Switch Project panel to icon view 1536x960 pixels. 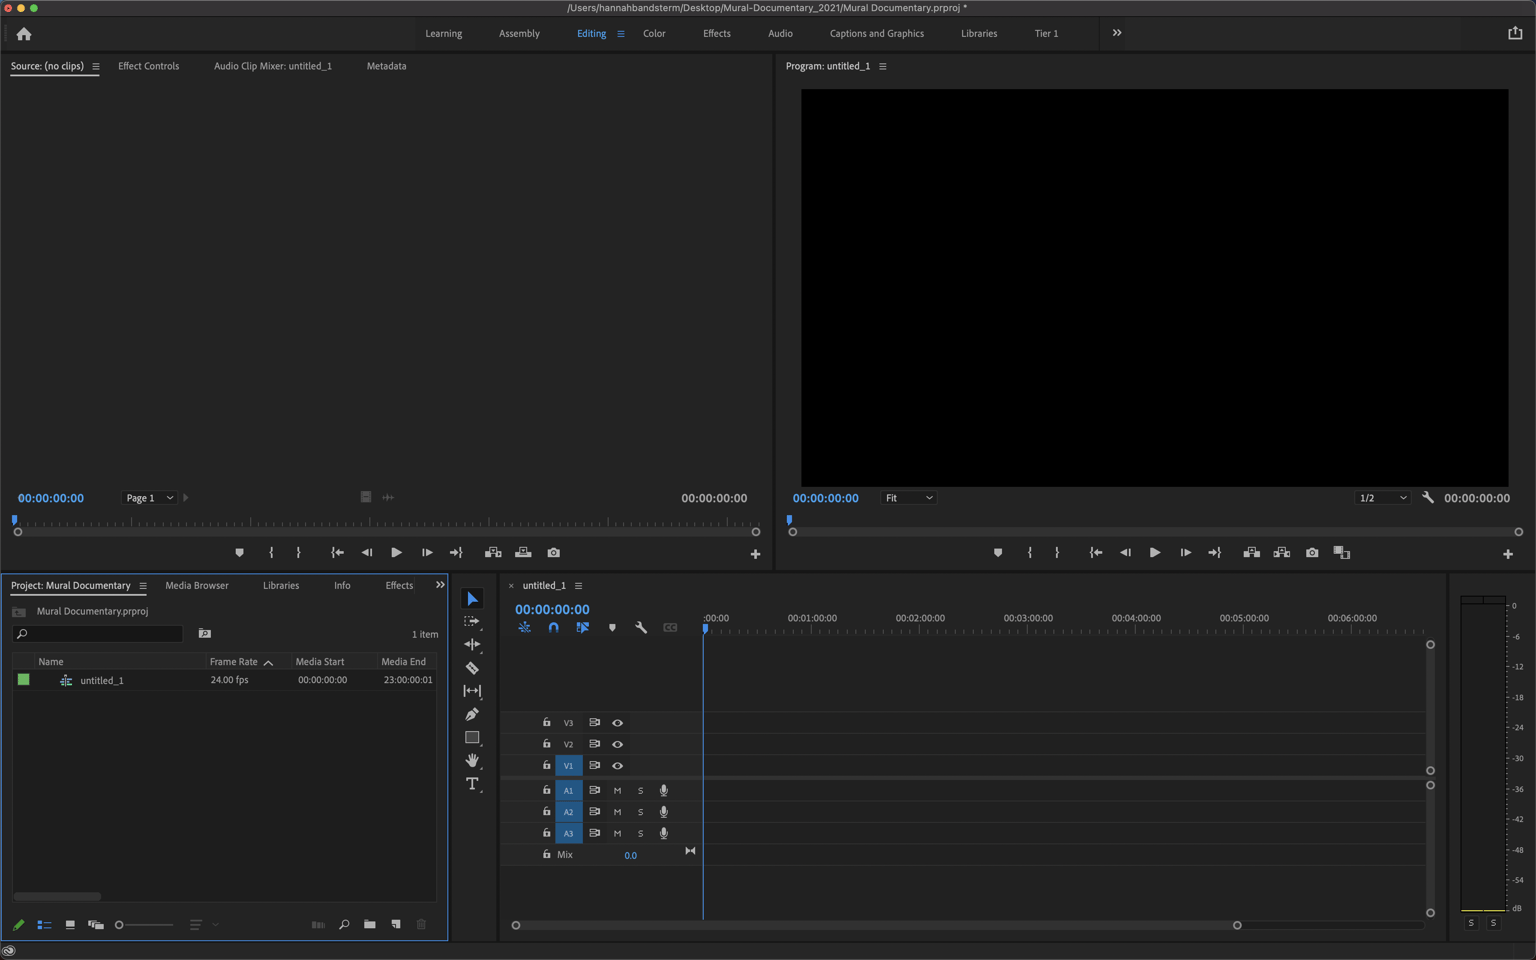tap(70, 925)
